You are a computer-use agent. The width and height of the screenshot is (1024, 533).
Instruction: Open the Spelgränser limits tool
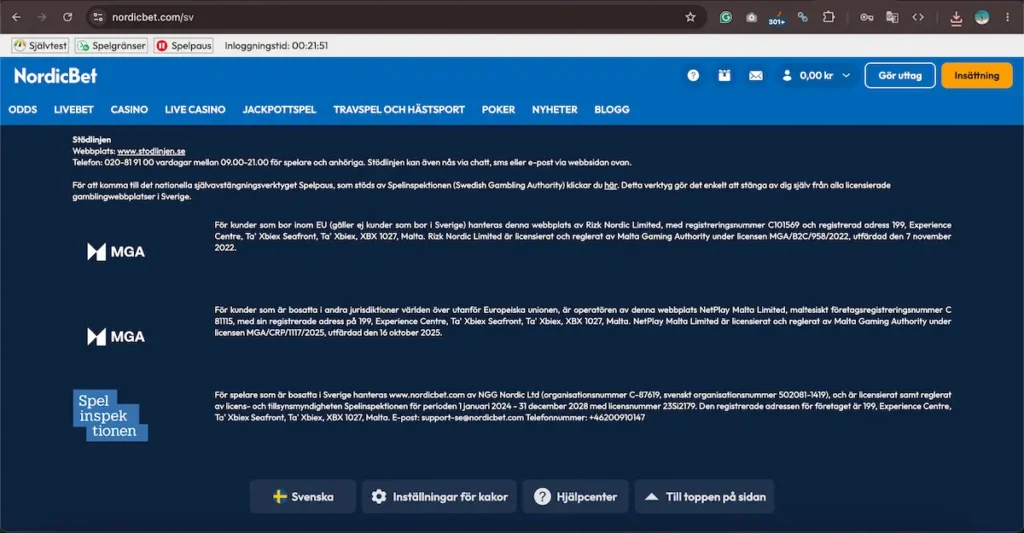[x=112, y=46]
